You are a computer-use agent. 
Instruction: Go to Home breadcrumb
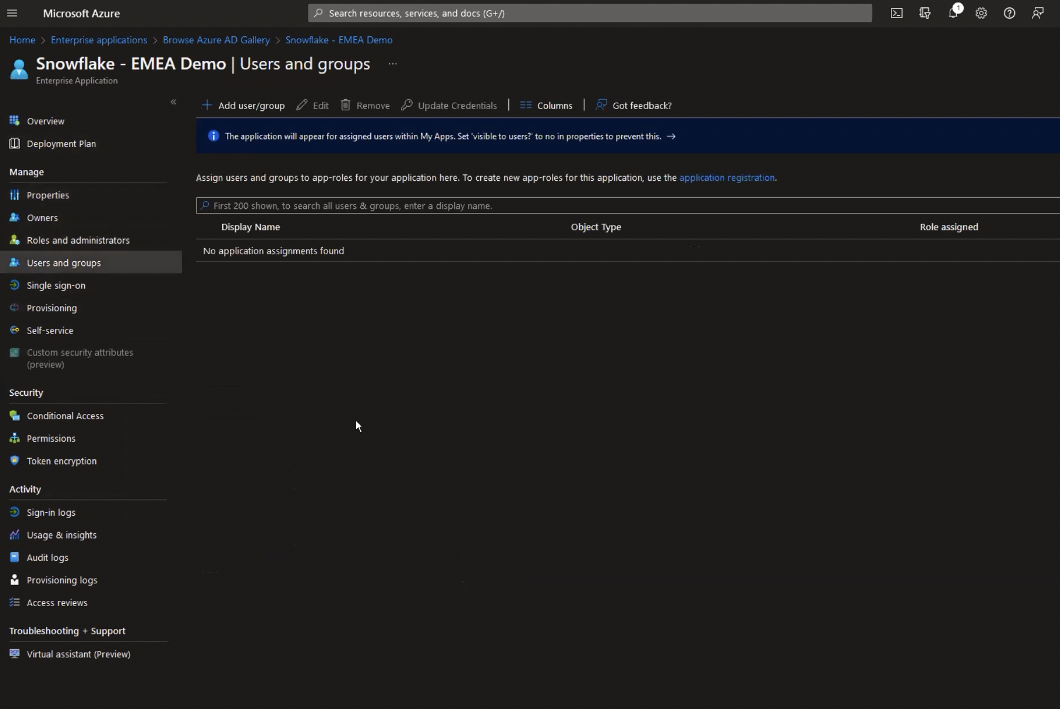pos(22,40)
